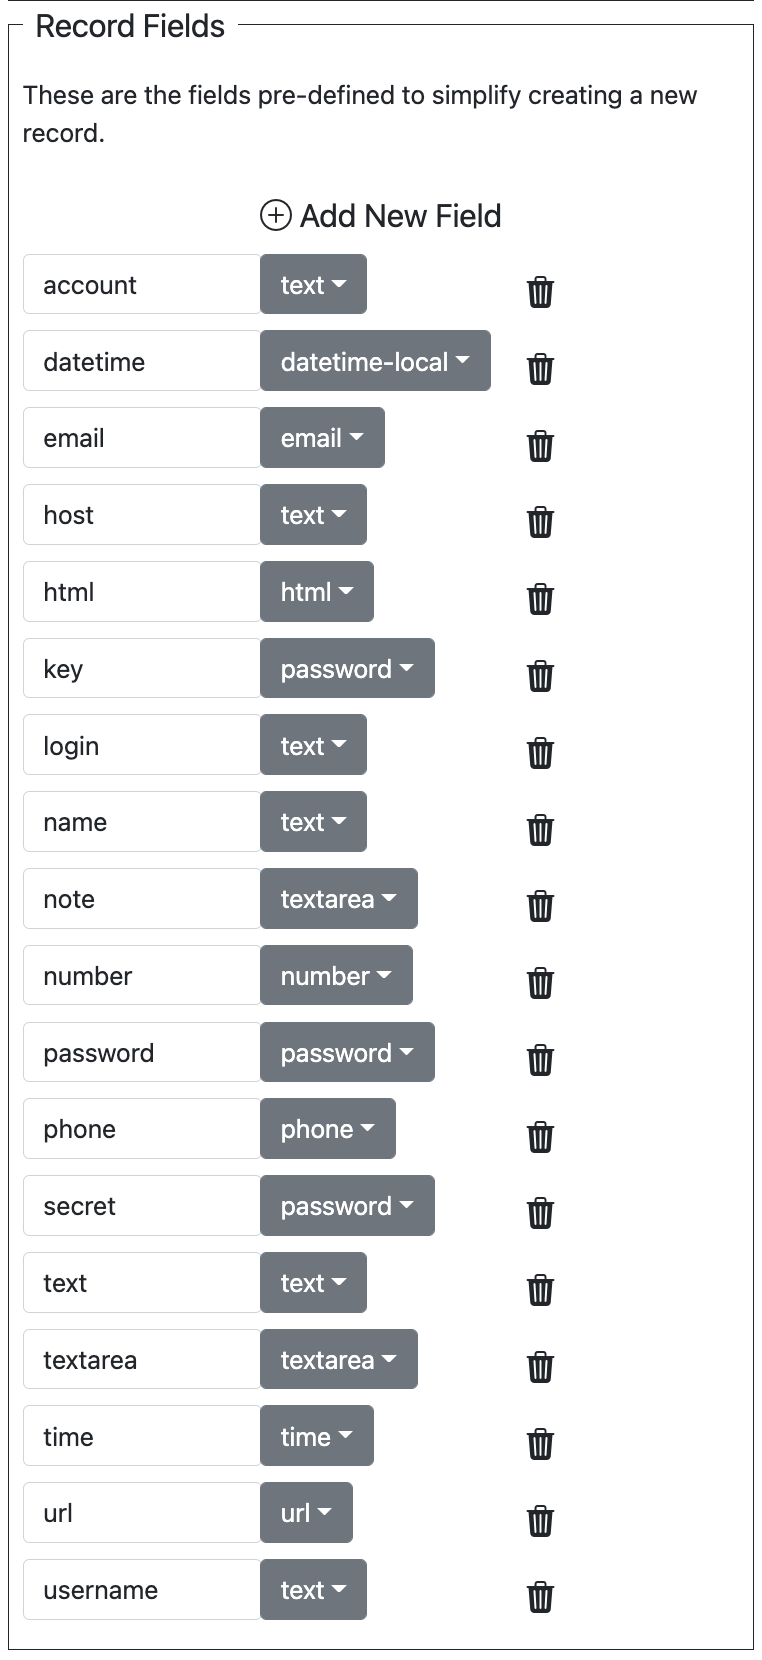Select the password field name input
This screenshot has width=762, height=1660.
pyautogui.click(x=142, y=1052)
